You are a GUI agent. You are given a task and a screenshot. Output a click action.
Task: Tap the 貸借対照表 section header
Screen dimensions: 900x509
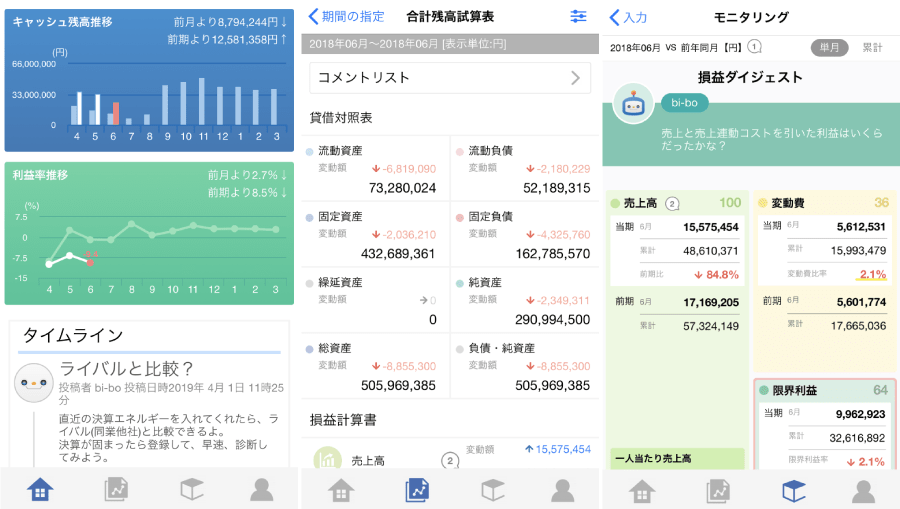tap(341, 118)
